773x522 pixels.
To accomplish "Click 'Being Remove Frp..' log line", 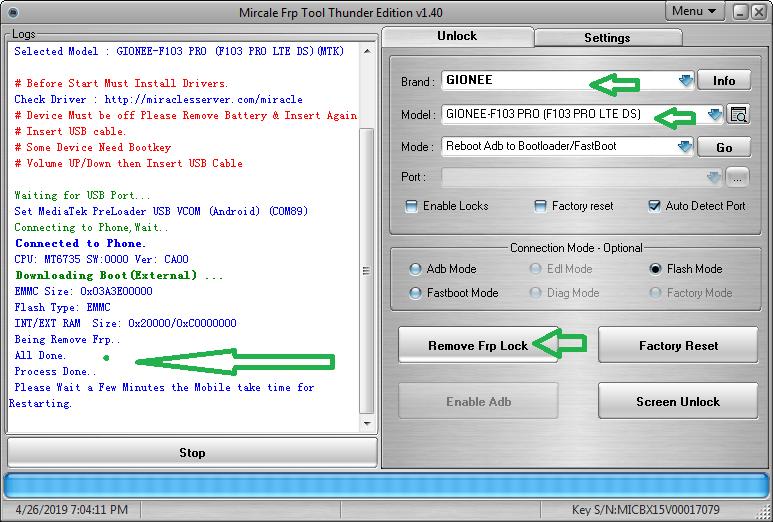I will tap(67, 340).
